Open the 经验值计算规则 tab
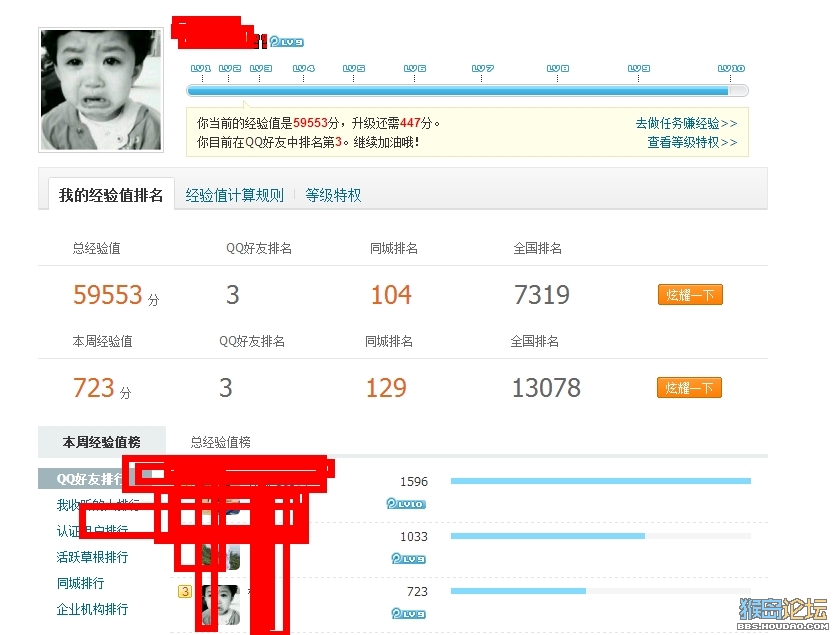The width and height of the screenshot is (834, 635). tap(235, 195)
